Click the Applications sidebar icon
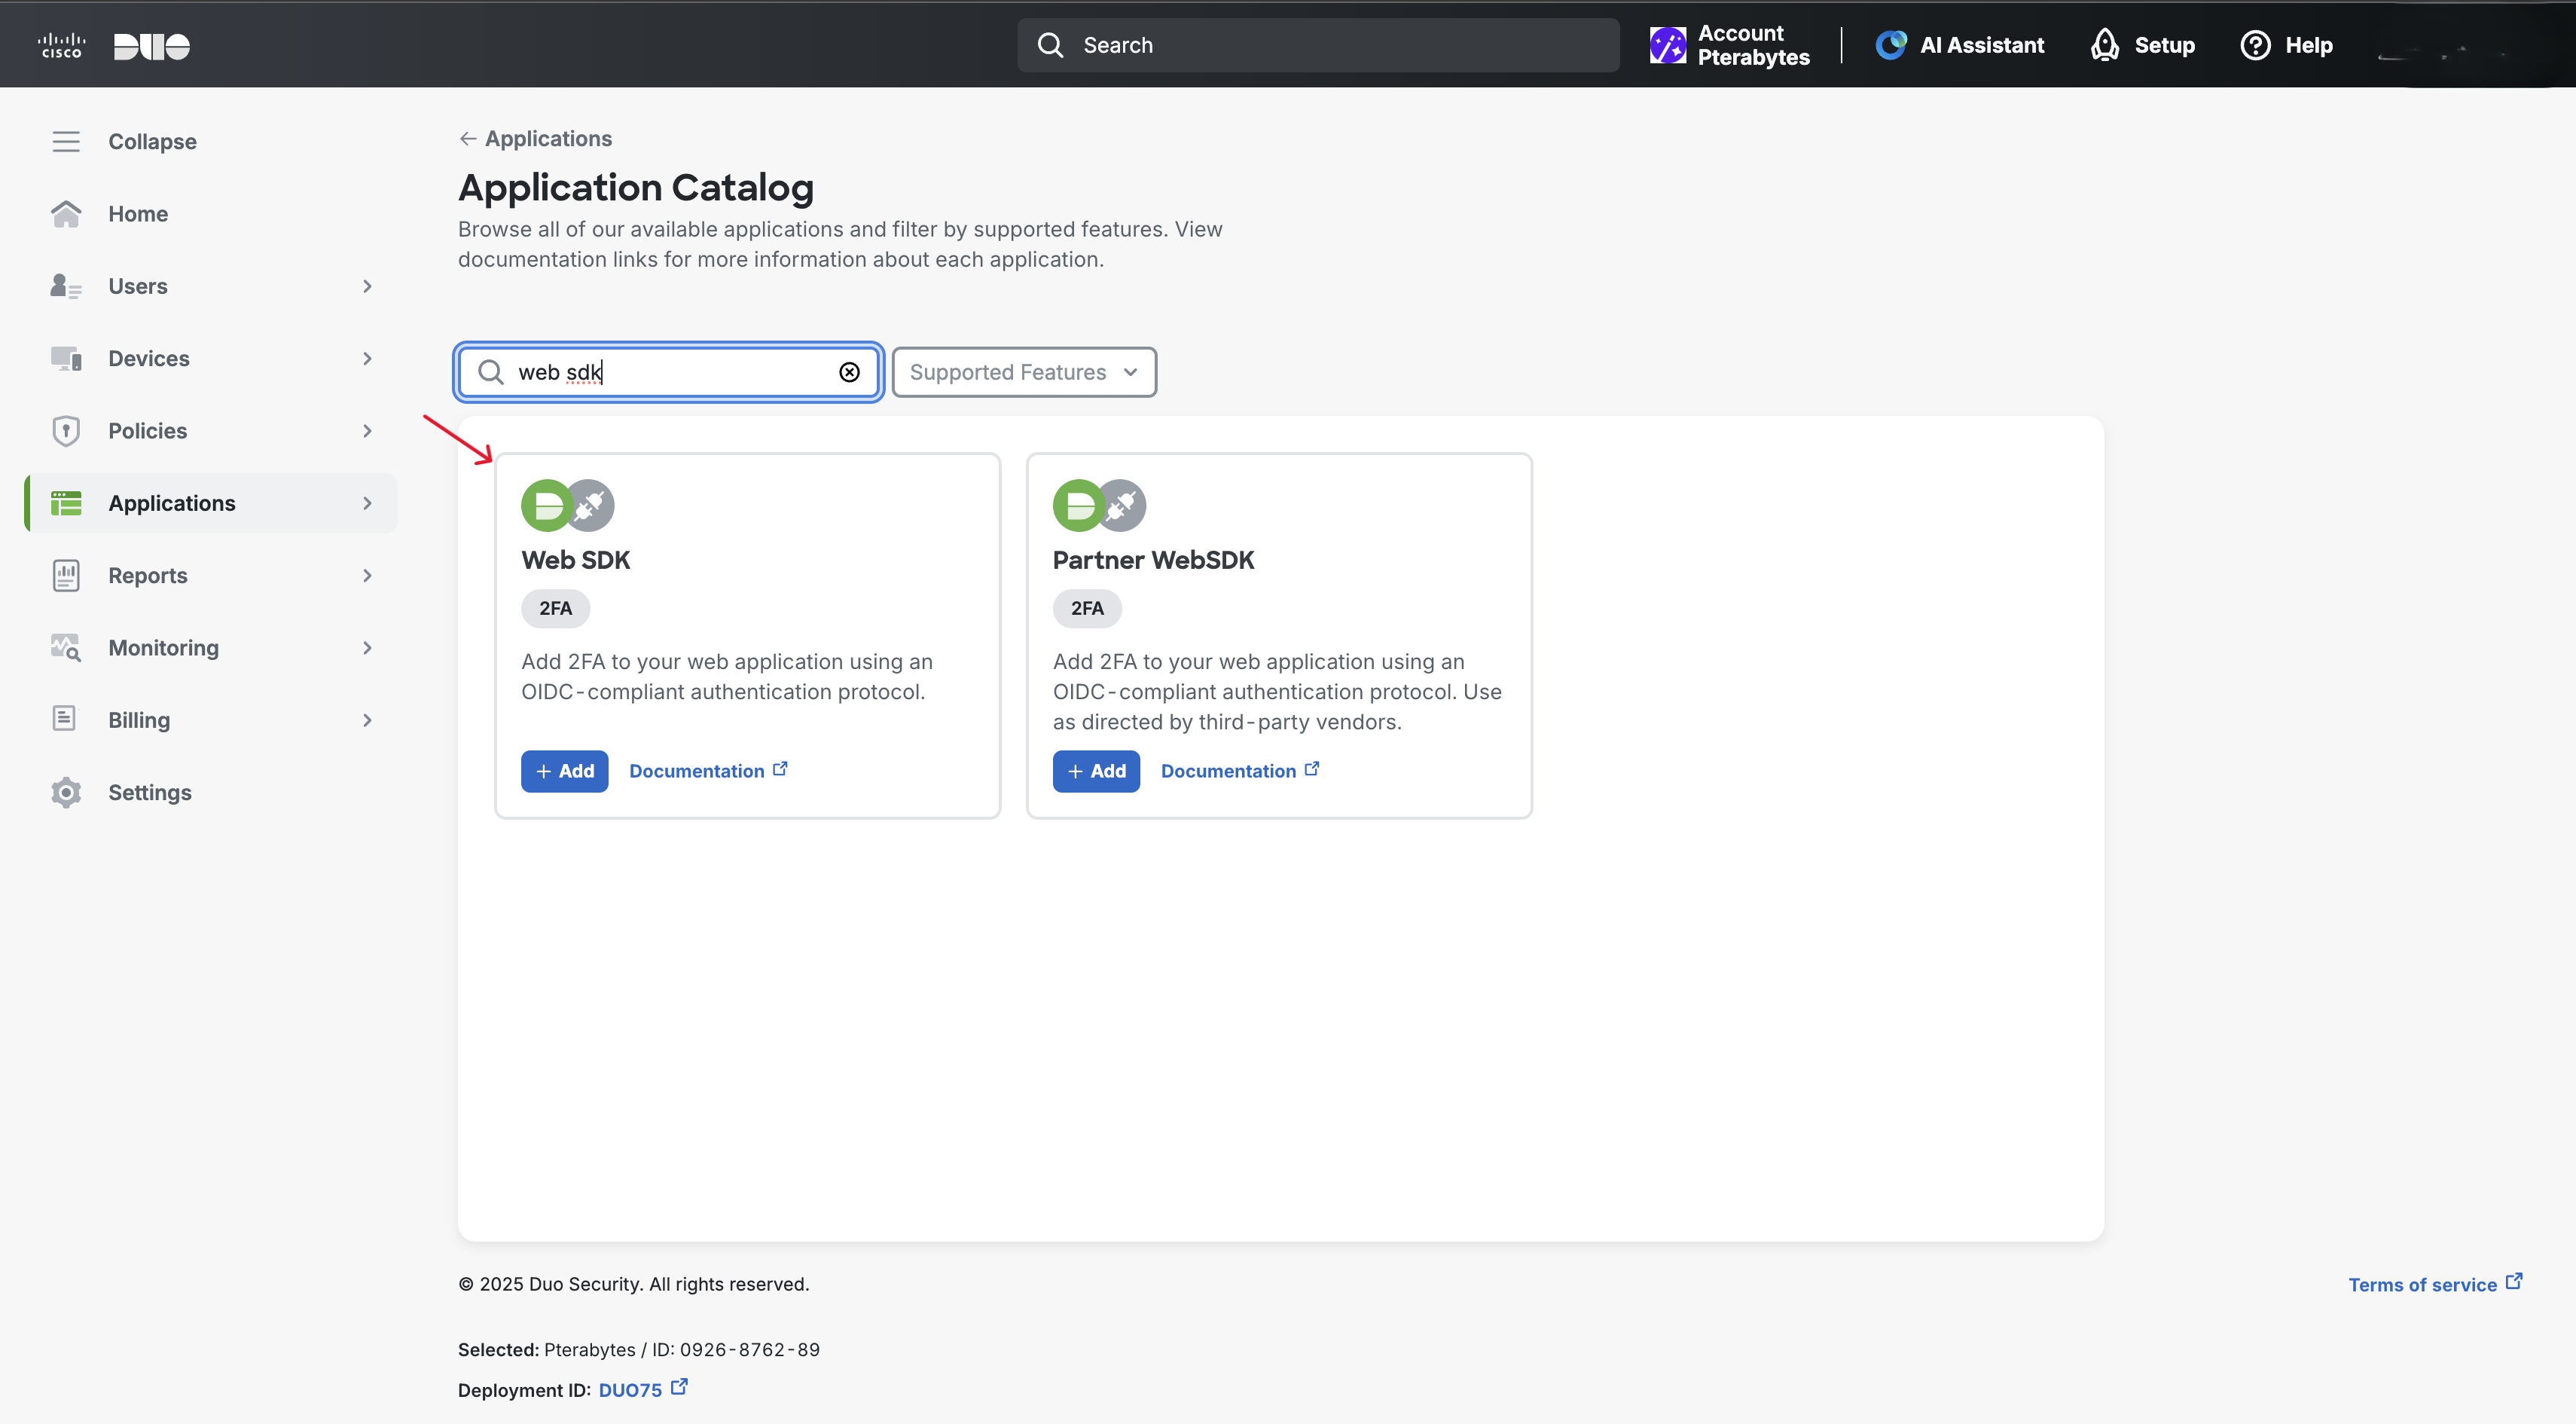2576x1424 pixels. coord(66,503)
